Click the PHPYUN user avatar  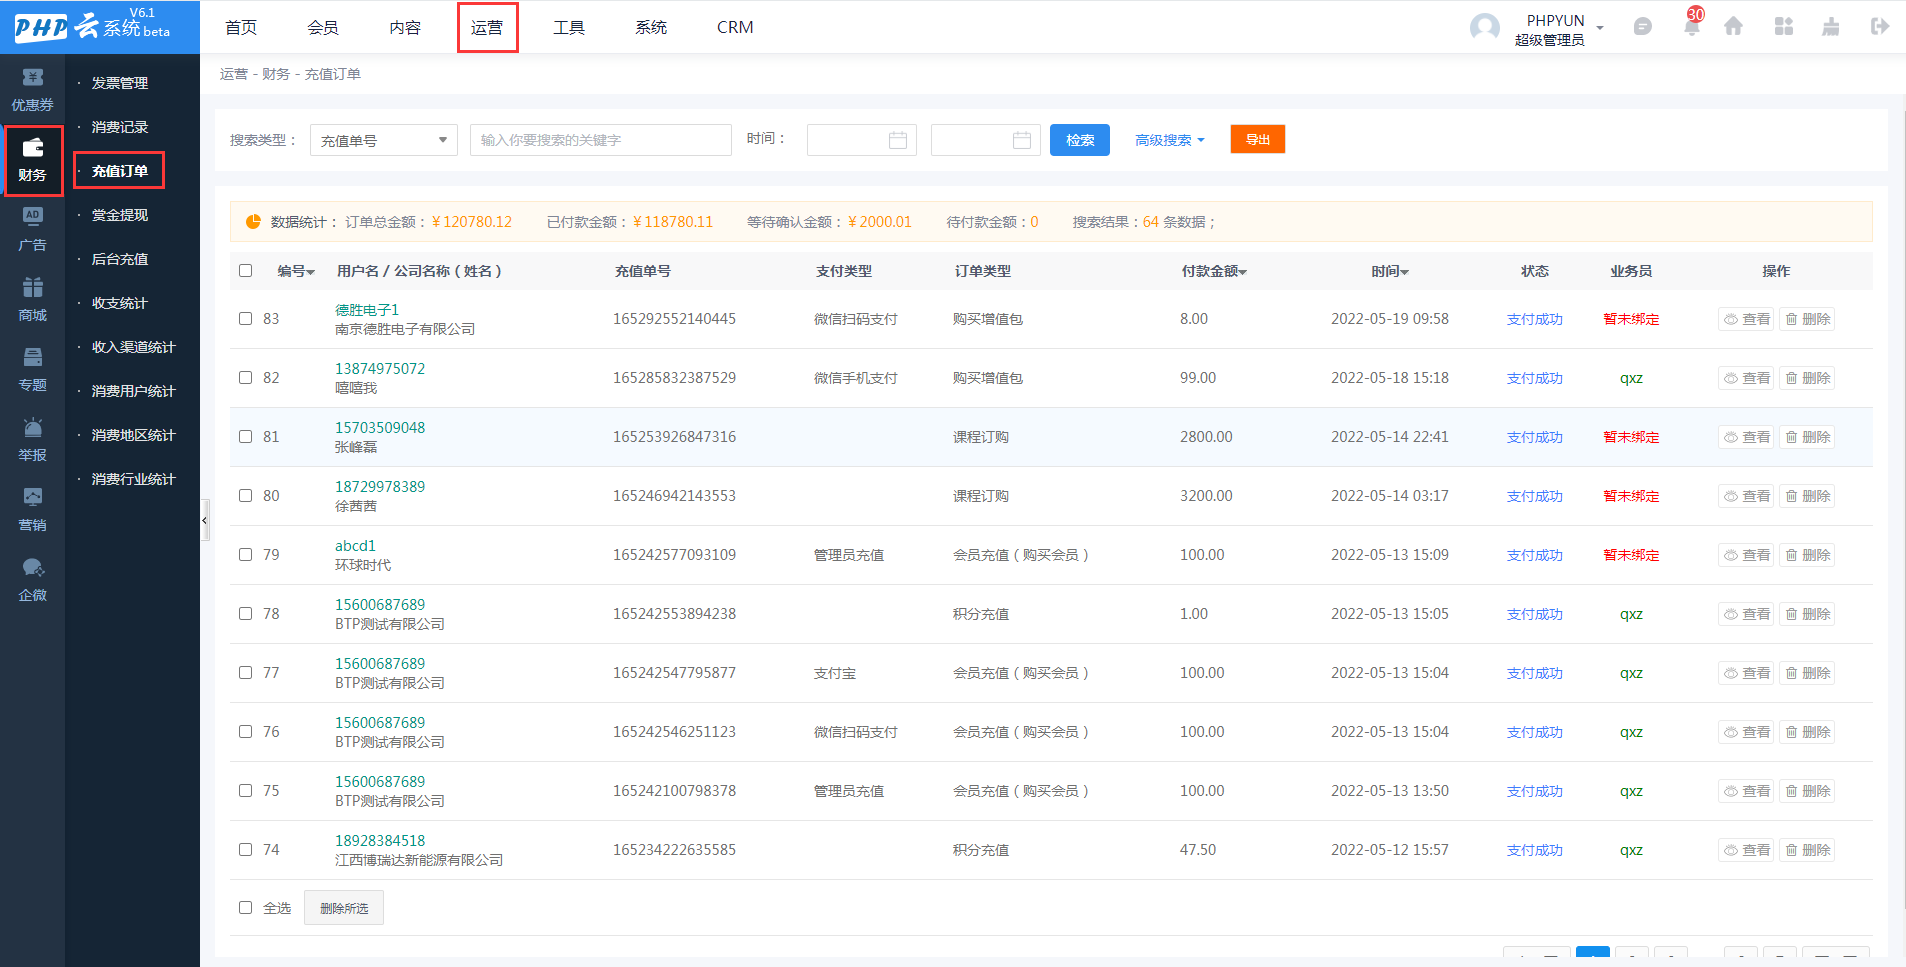pyautogui.click(x=1484, y=27)
